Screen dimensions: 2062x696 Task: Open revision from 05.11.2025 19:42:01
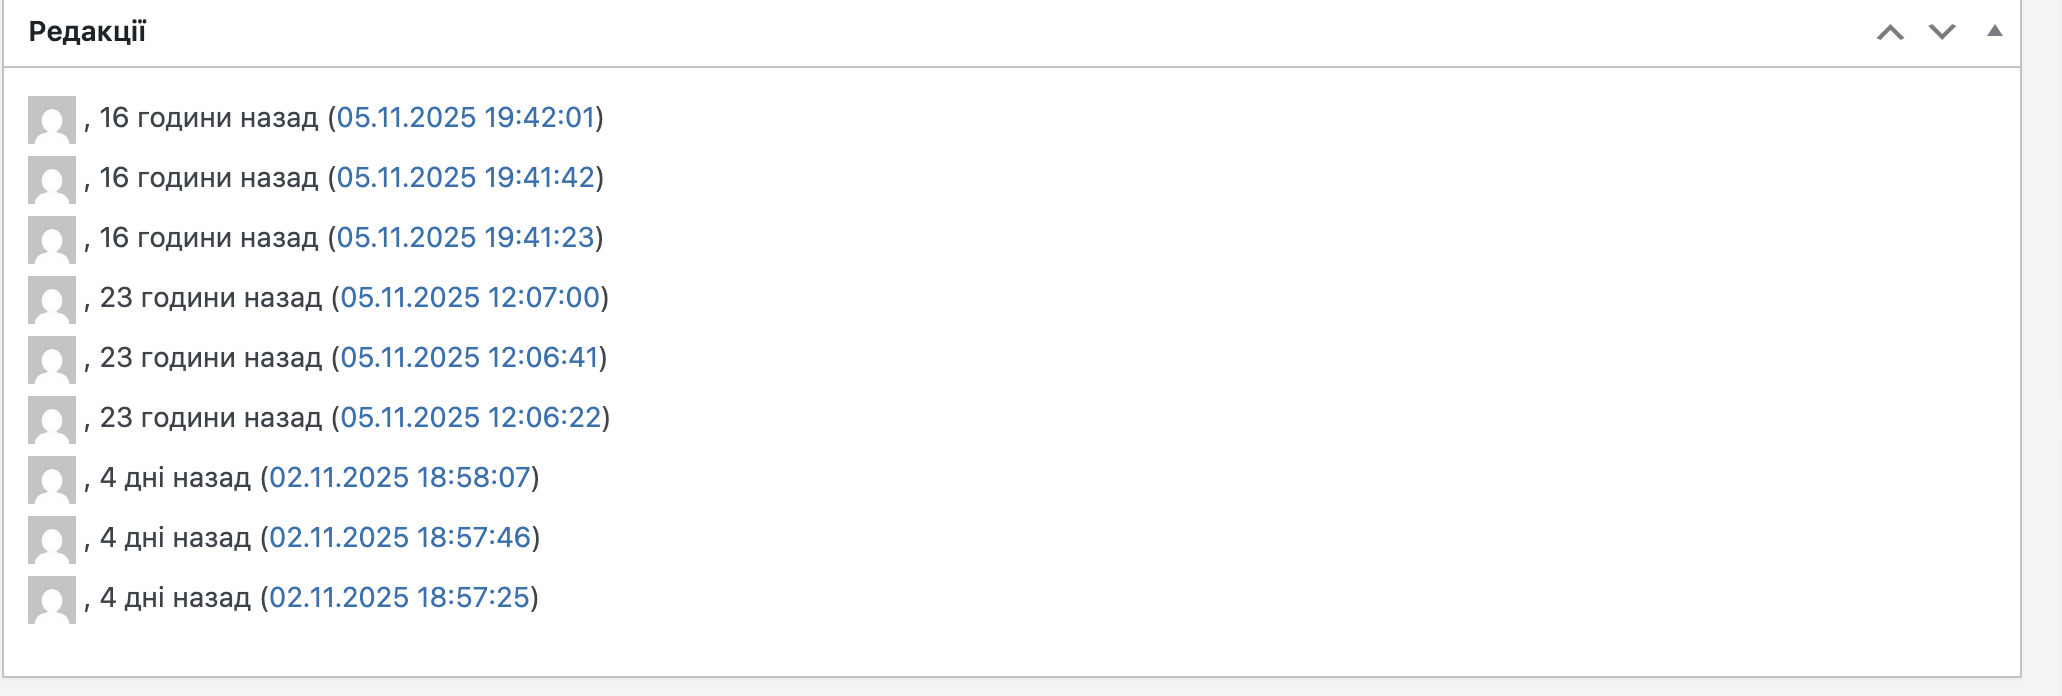pos(466,118)
